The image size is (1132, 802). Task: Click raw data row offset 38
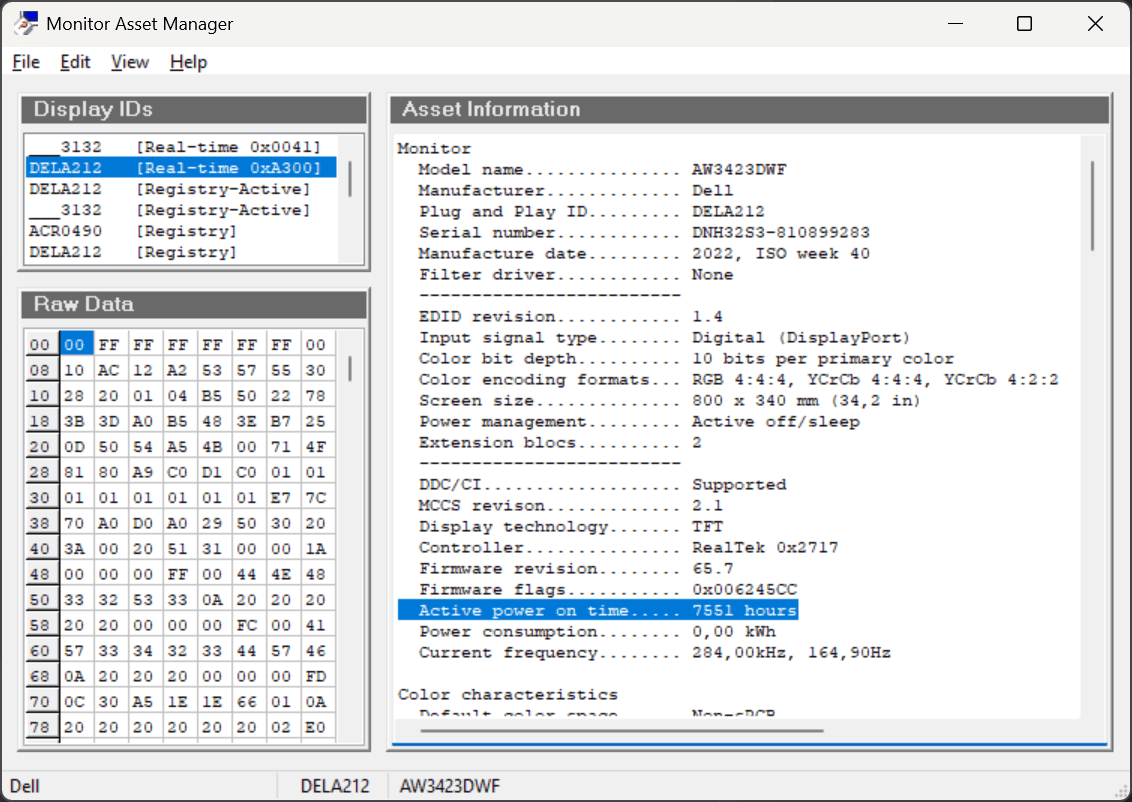40,523
